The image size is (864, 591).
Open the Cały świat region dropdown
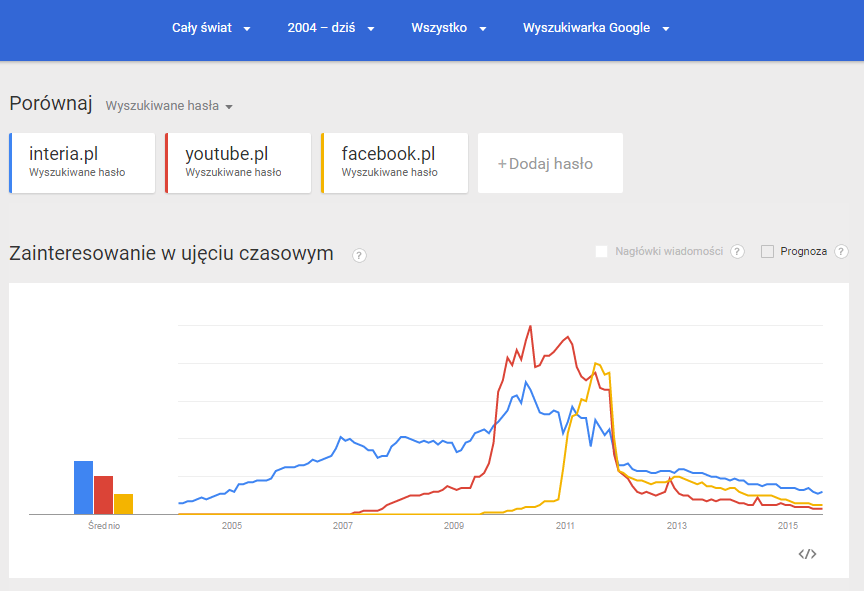tap(211, 28)
